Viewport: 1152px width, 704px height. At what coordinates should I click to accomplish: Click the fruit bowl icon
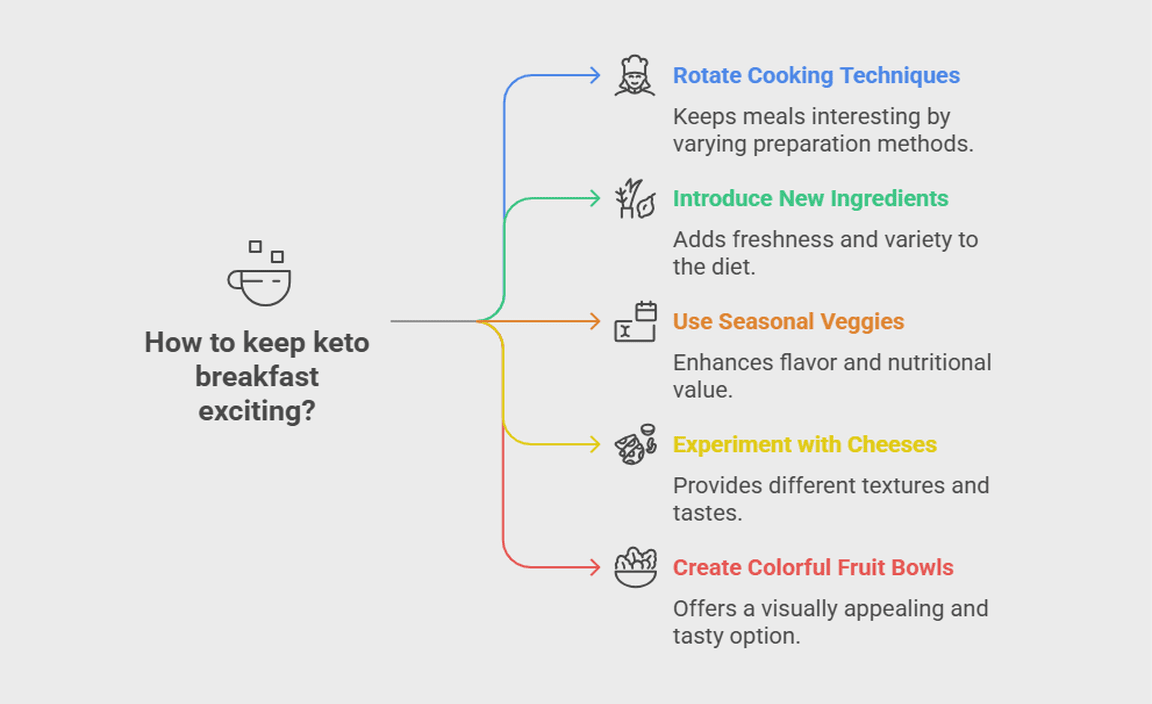point(635,568)
